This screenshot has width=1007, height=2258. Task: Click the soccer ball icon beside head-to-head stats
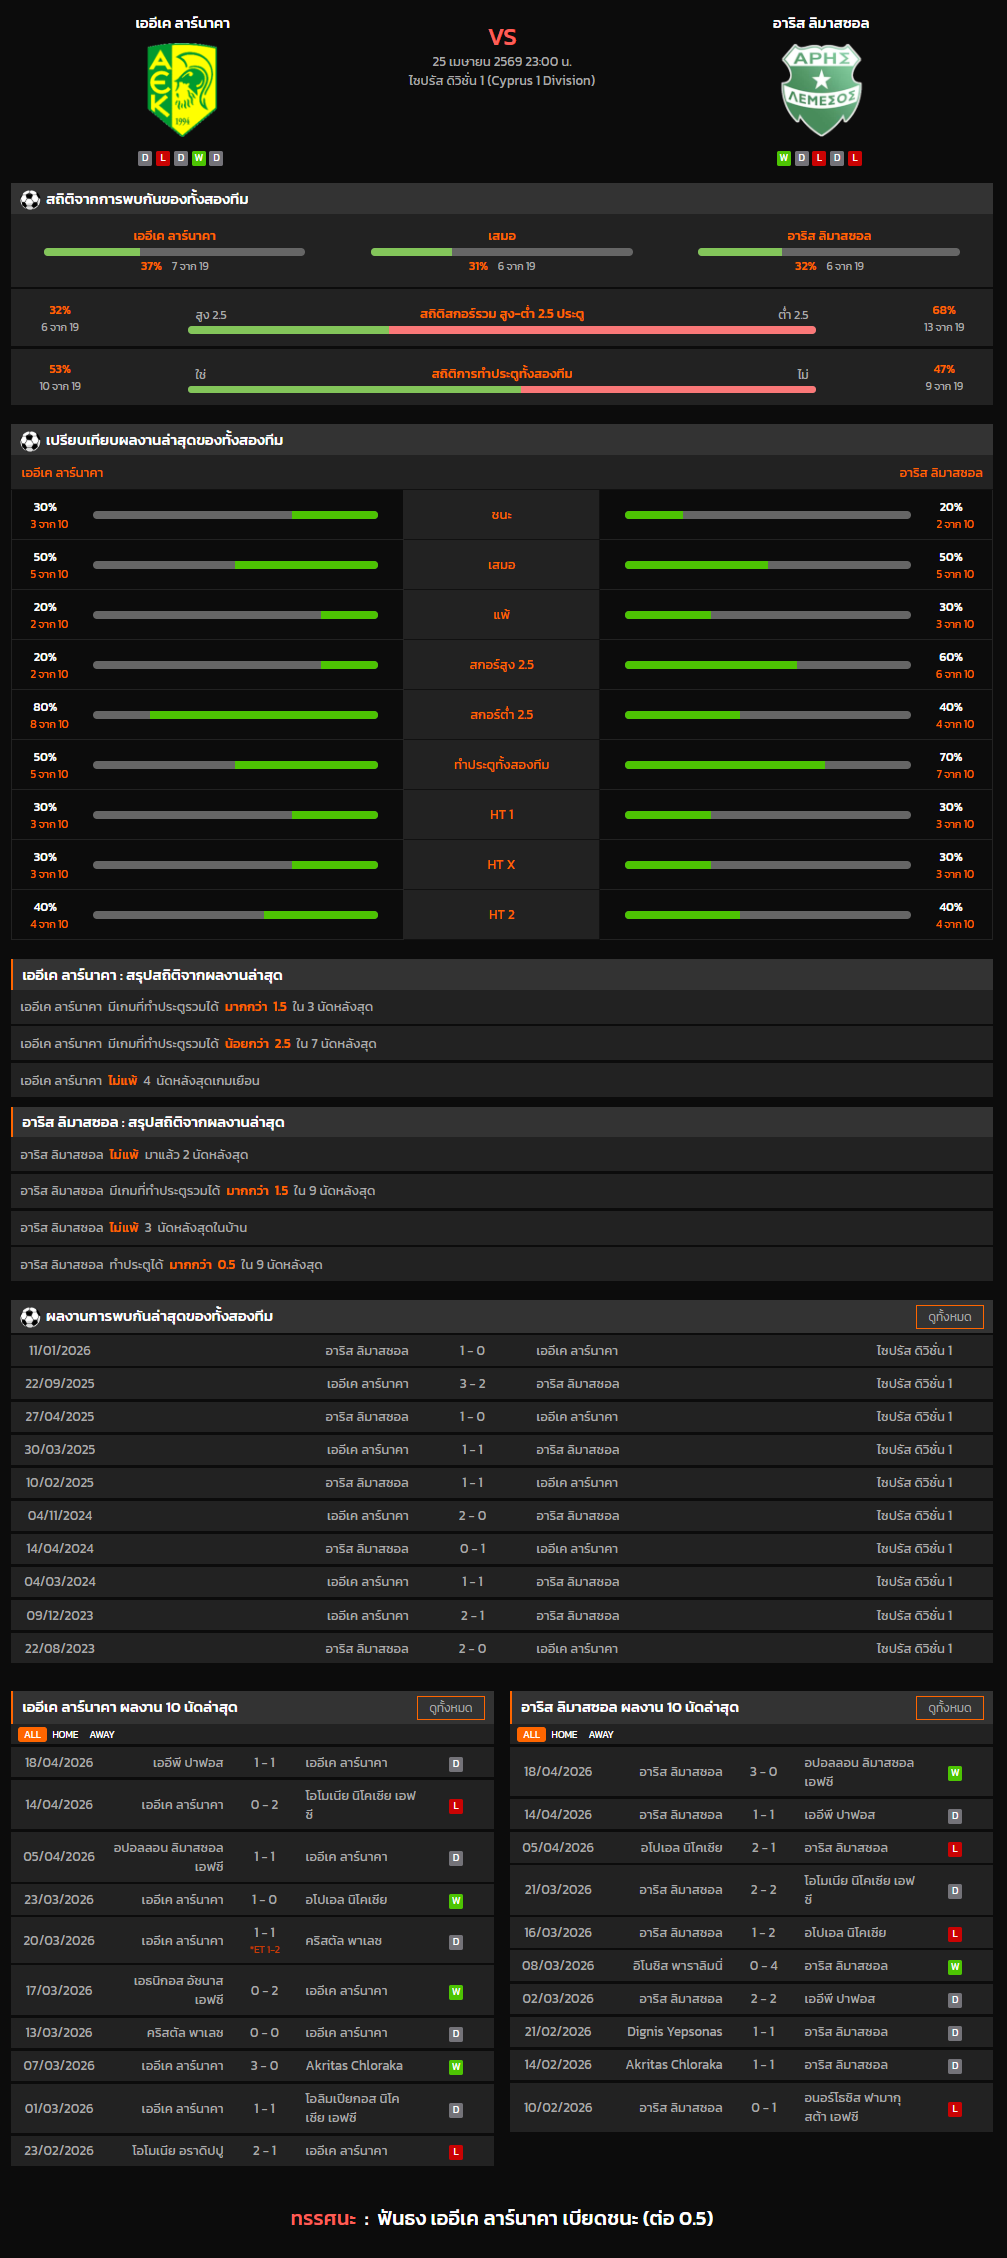pos(30,199)
